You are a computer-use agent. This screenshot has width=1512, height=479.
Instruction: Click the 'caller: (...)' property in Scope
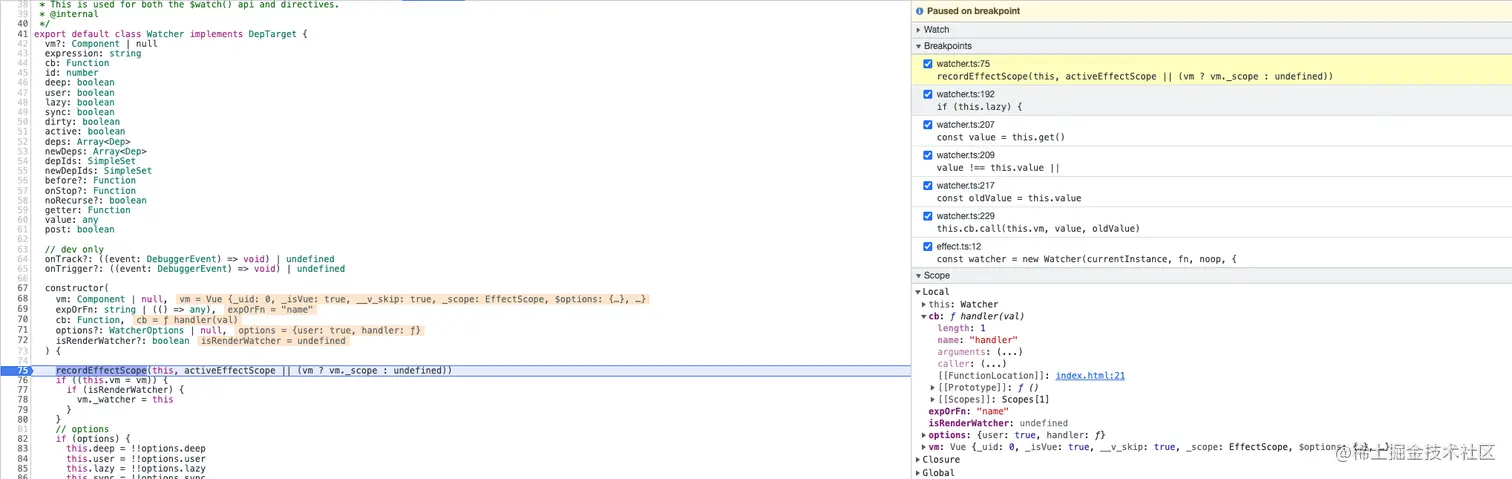click(x=971, y=364)
